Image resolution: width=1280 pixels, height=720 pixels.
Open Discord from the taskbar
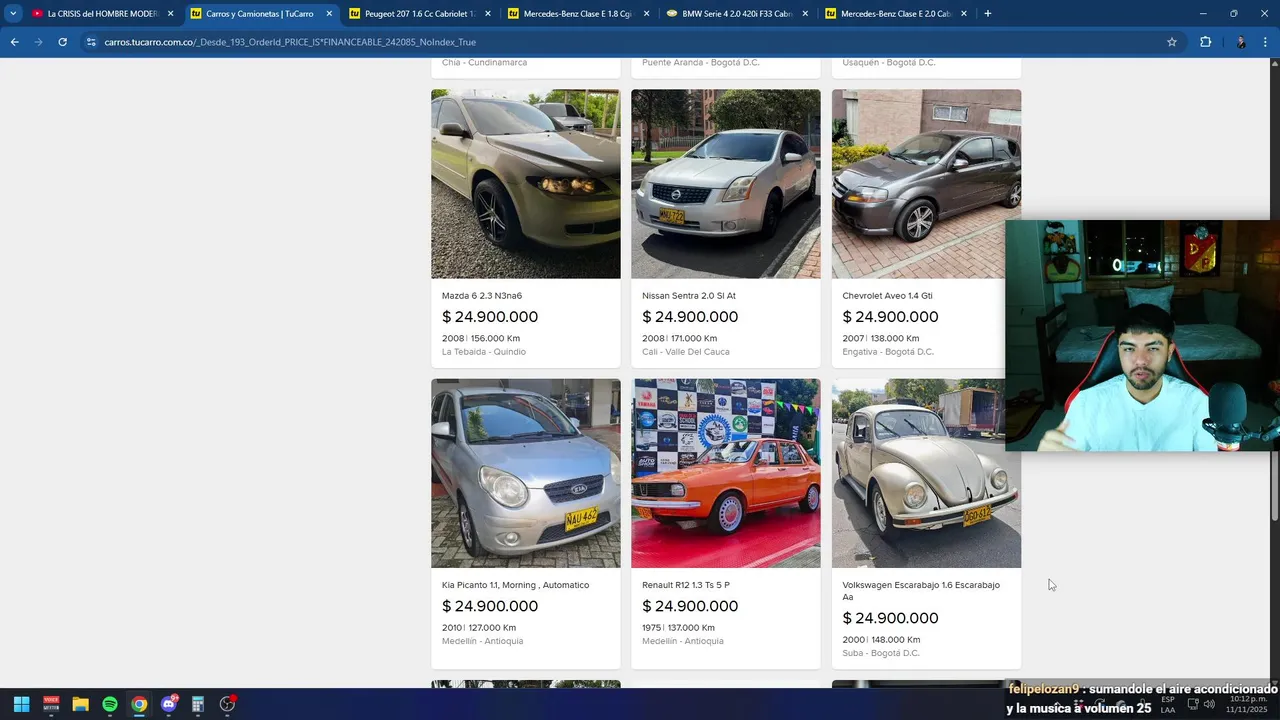169,704
